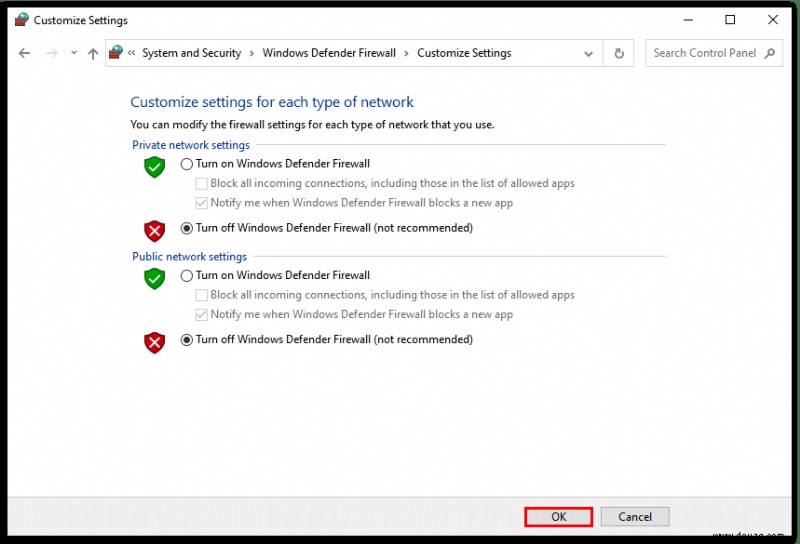The image size is (800, 544).
Task: Click the double chevron before System and Security
Action: pyautogui.click(x=132, y=53)
